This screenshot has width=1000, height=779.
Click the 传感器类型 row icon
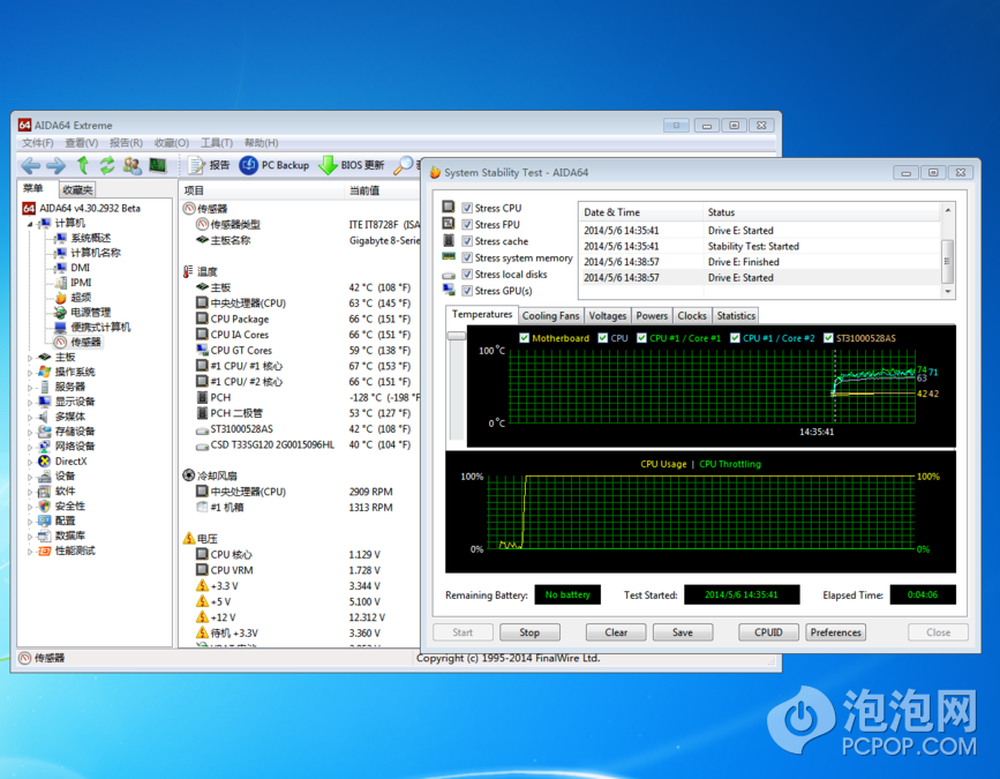click(x=202, y=224)
